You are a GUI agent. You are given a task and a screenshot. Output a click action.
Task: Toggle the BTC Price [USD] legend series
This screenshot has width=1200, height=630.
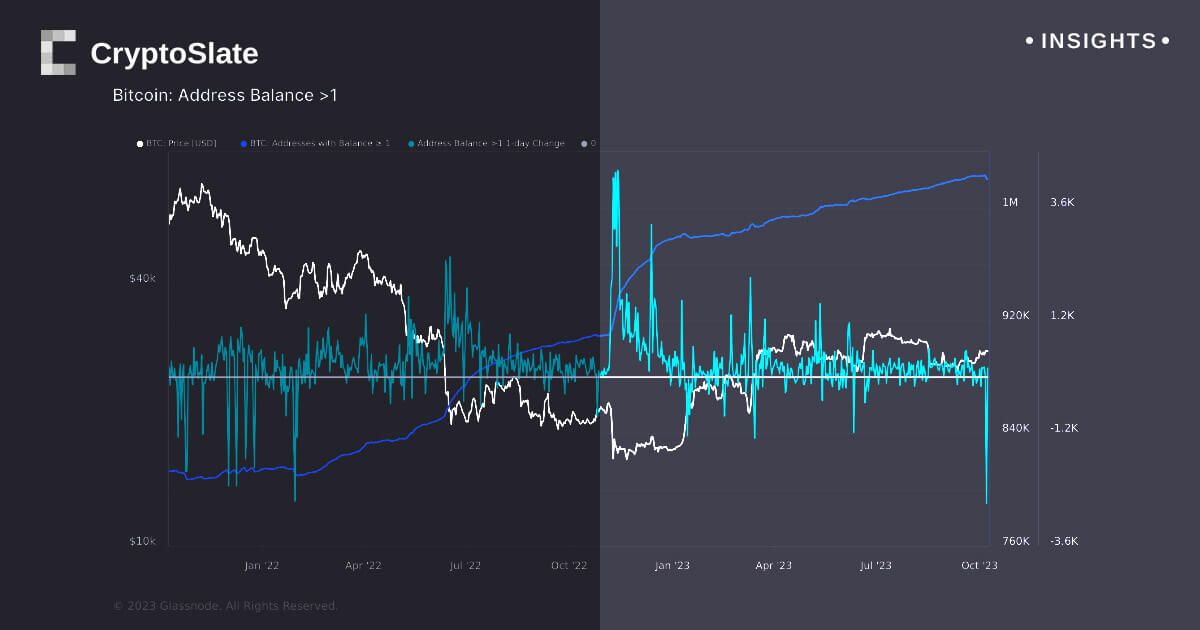click(181, 144)
